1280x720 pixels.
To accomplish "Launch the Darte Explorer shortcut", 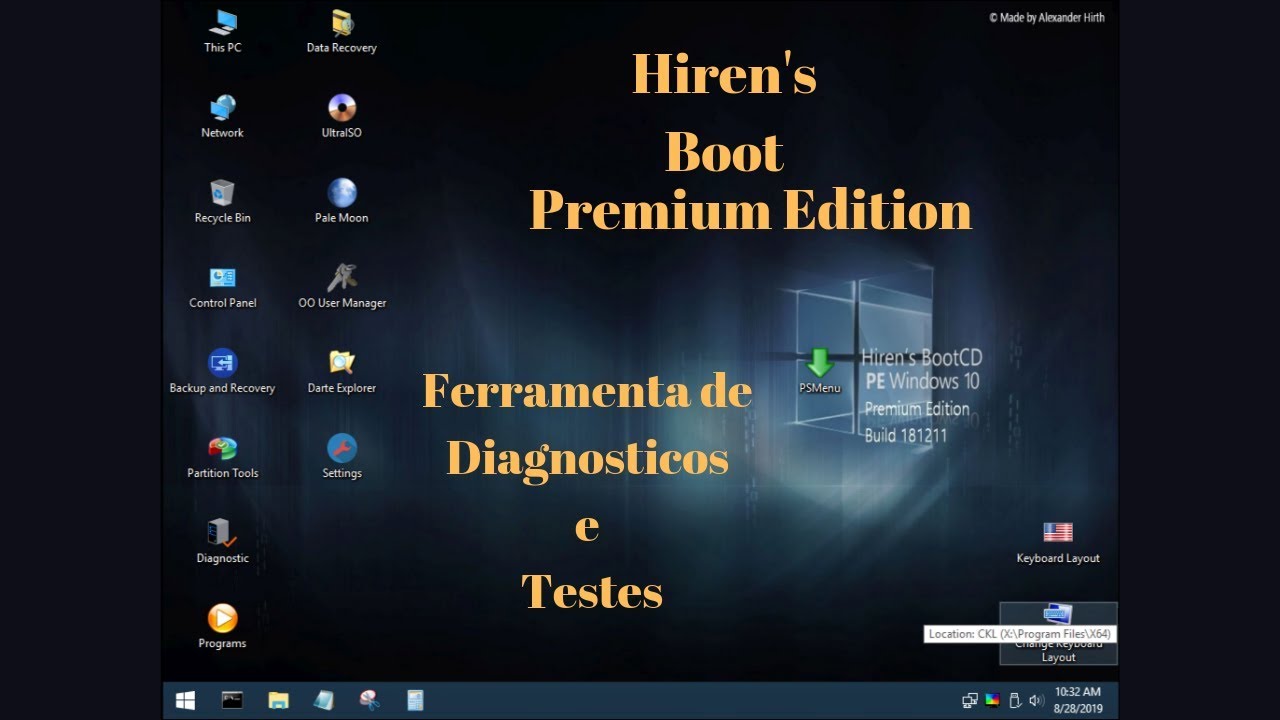I will tap(342, 371).
